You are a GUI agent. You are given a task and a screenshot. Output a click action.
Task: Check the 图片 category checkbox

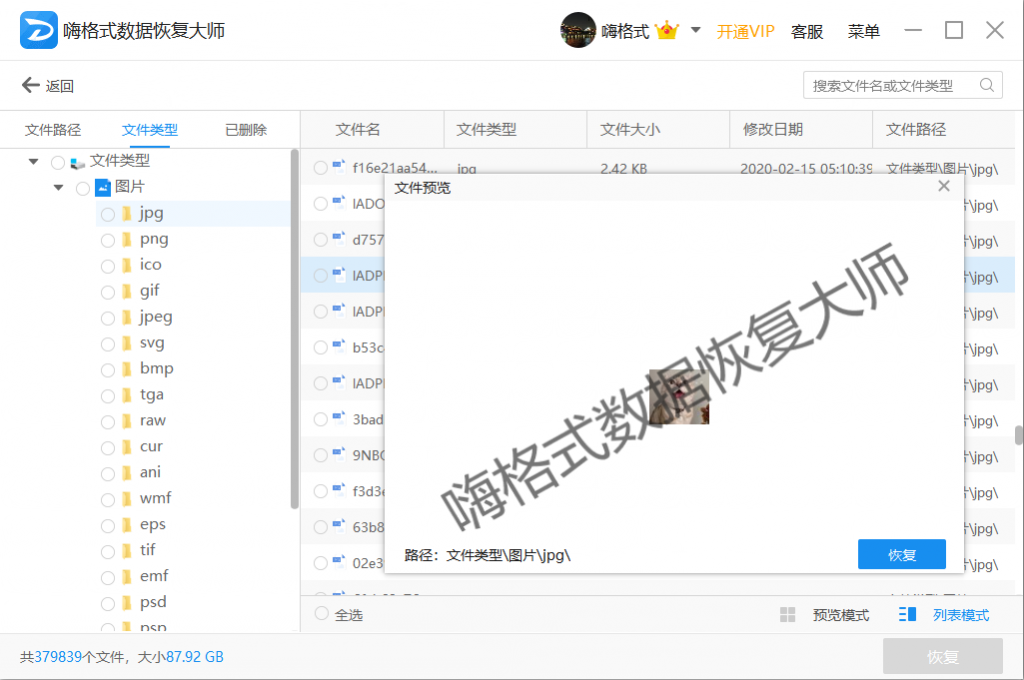82,188
